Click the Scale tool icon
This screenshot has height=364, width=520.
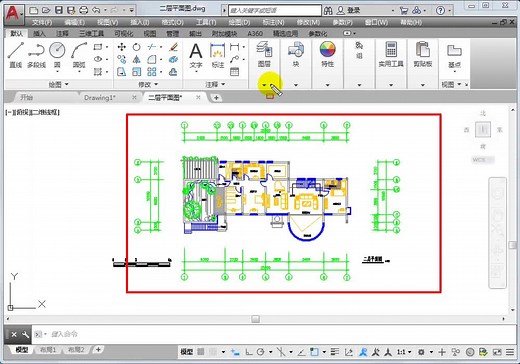137,72
